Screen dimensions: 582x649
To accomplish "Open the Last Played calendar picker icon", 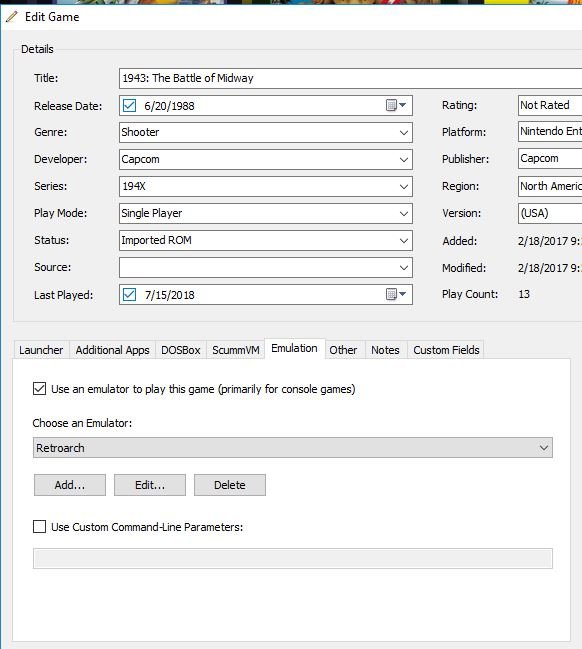I will click(396, 294).
